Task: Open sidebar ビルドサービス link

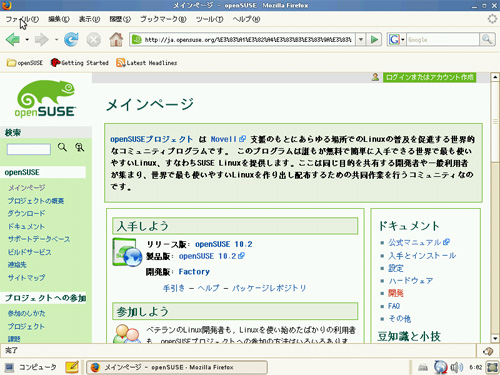Action: pyautogui.click(x=30, y=252)
